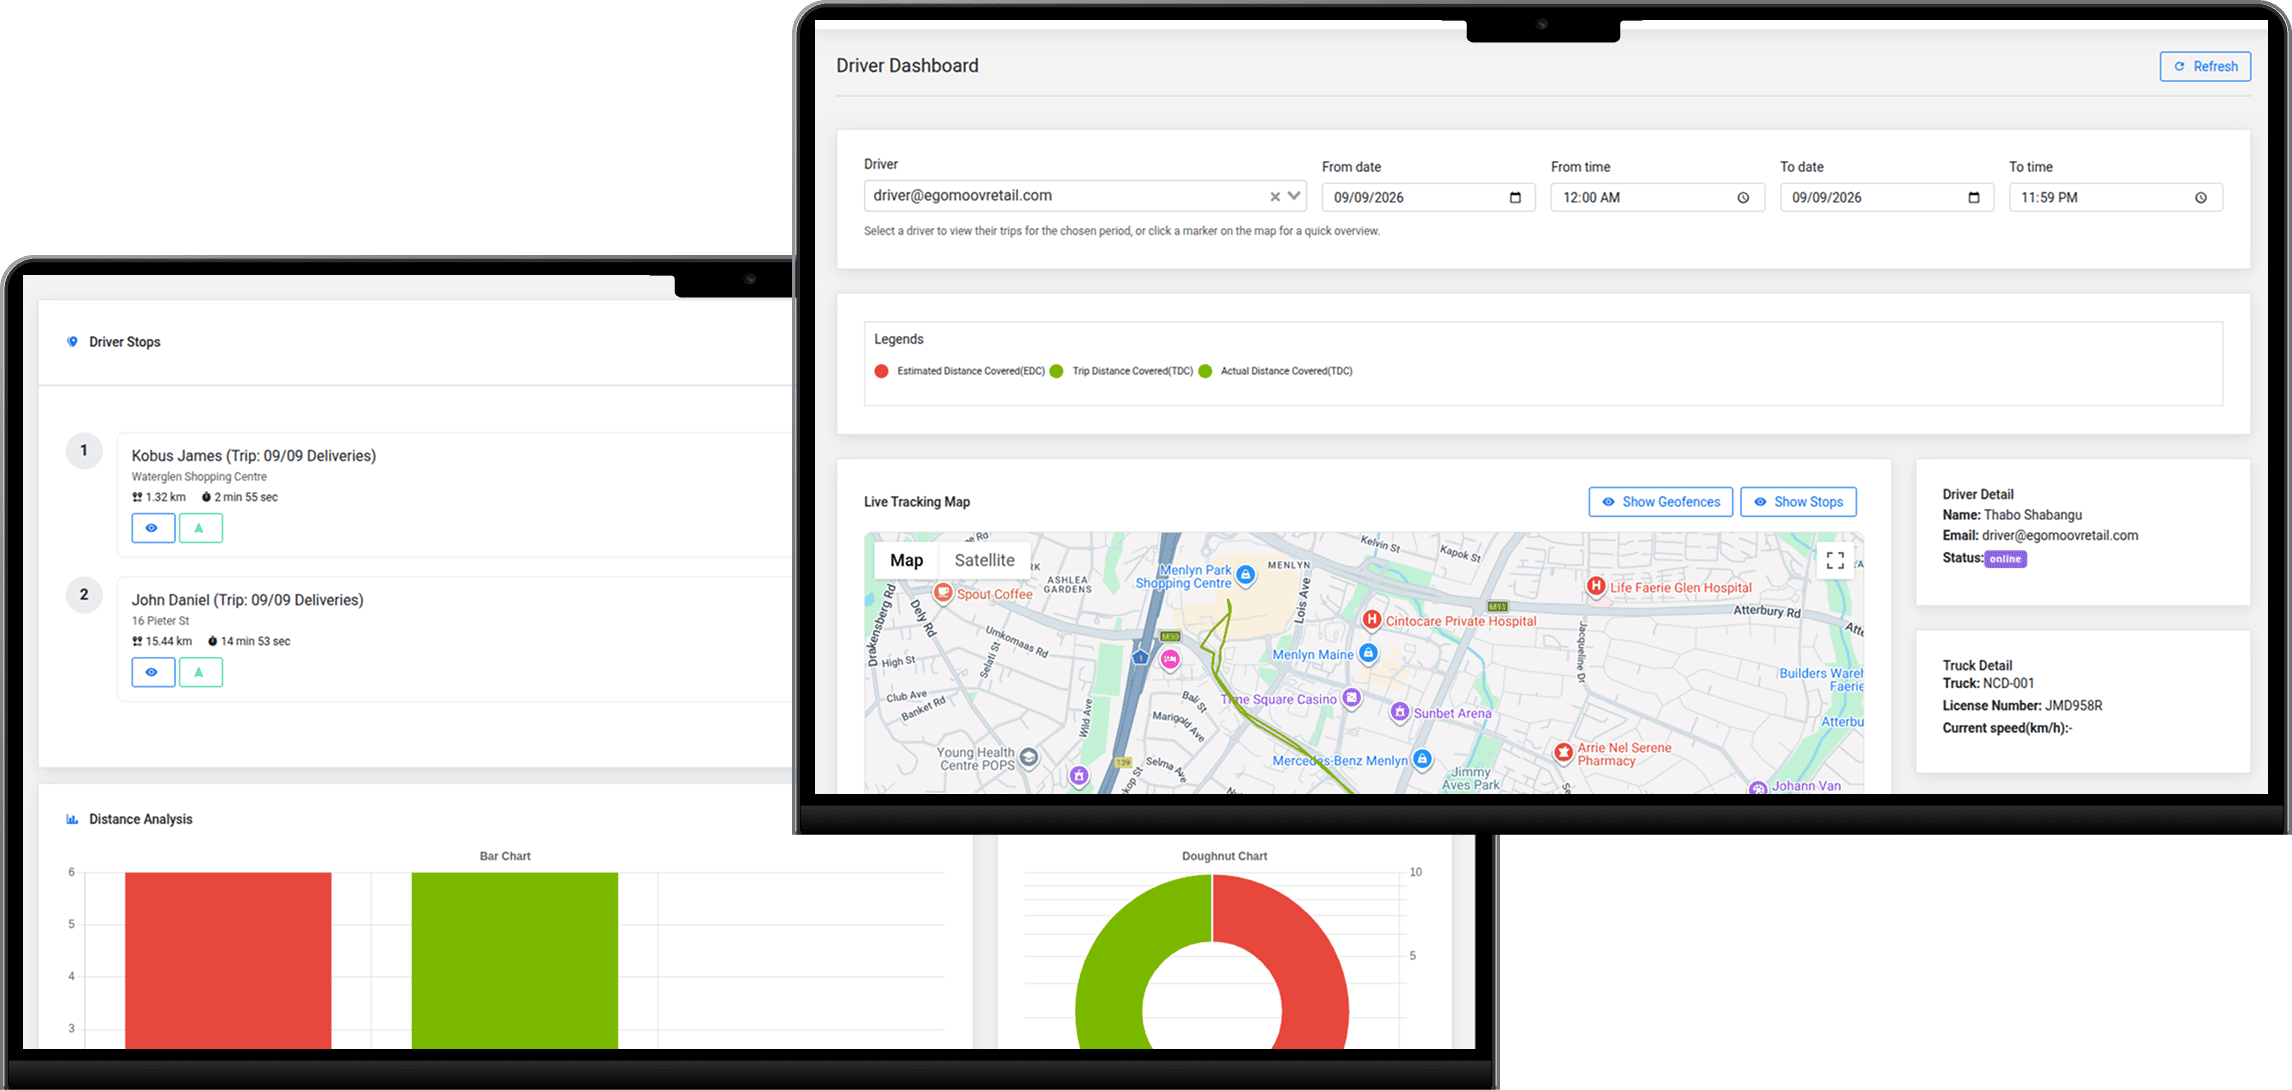Expand the Driver dropdown arrow

pos(1294,196)
